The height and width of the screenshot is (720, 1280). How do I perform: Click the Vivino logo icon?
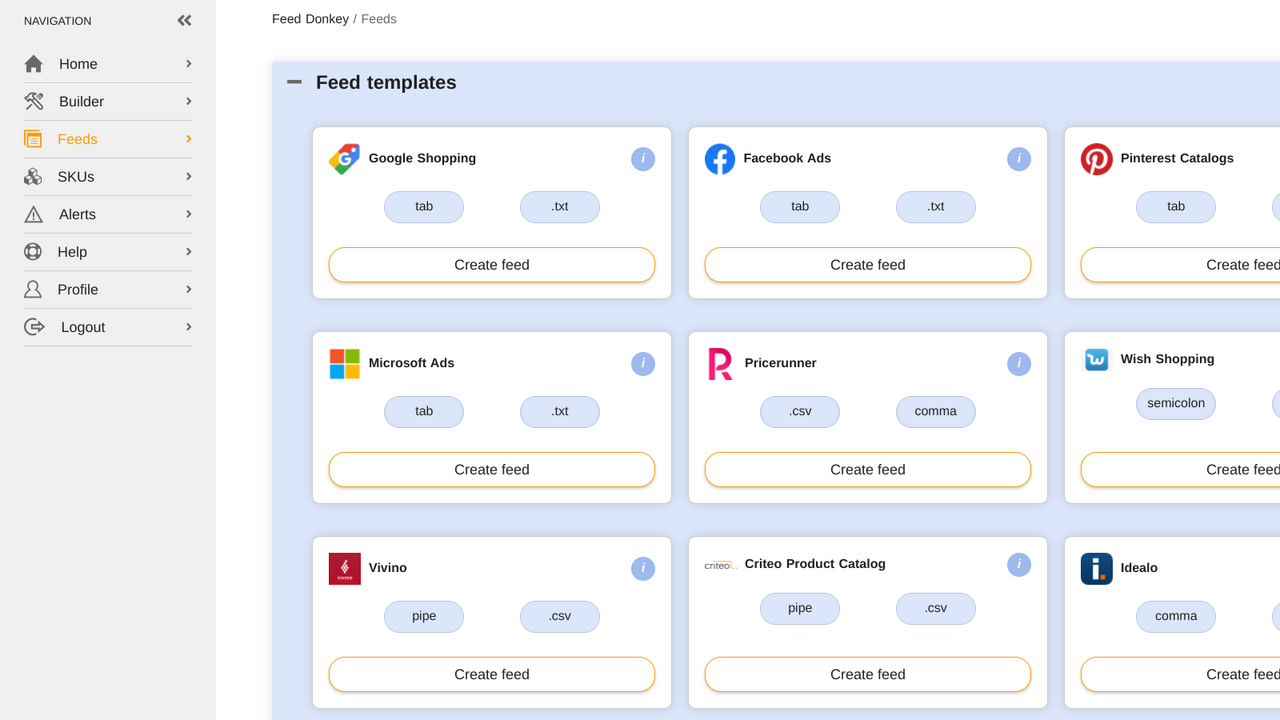pyautogui.click(x=344, y=568)
